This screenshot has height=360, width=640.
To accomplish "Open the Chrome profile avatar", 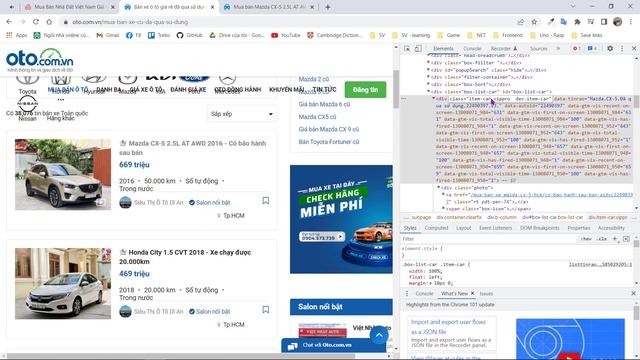I will [618, 22].
